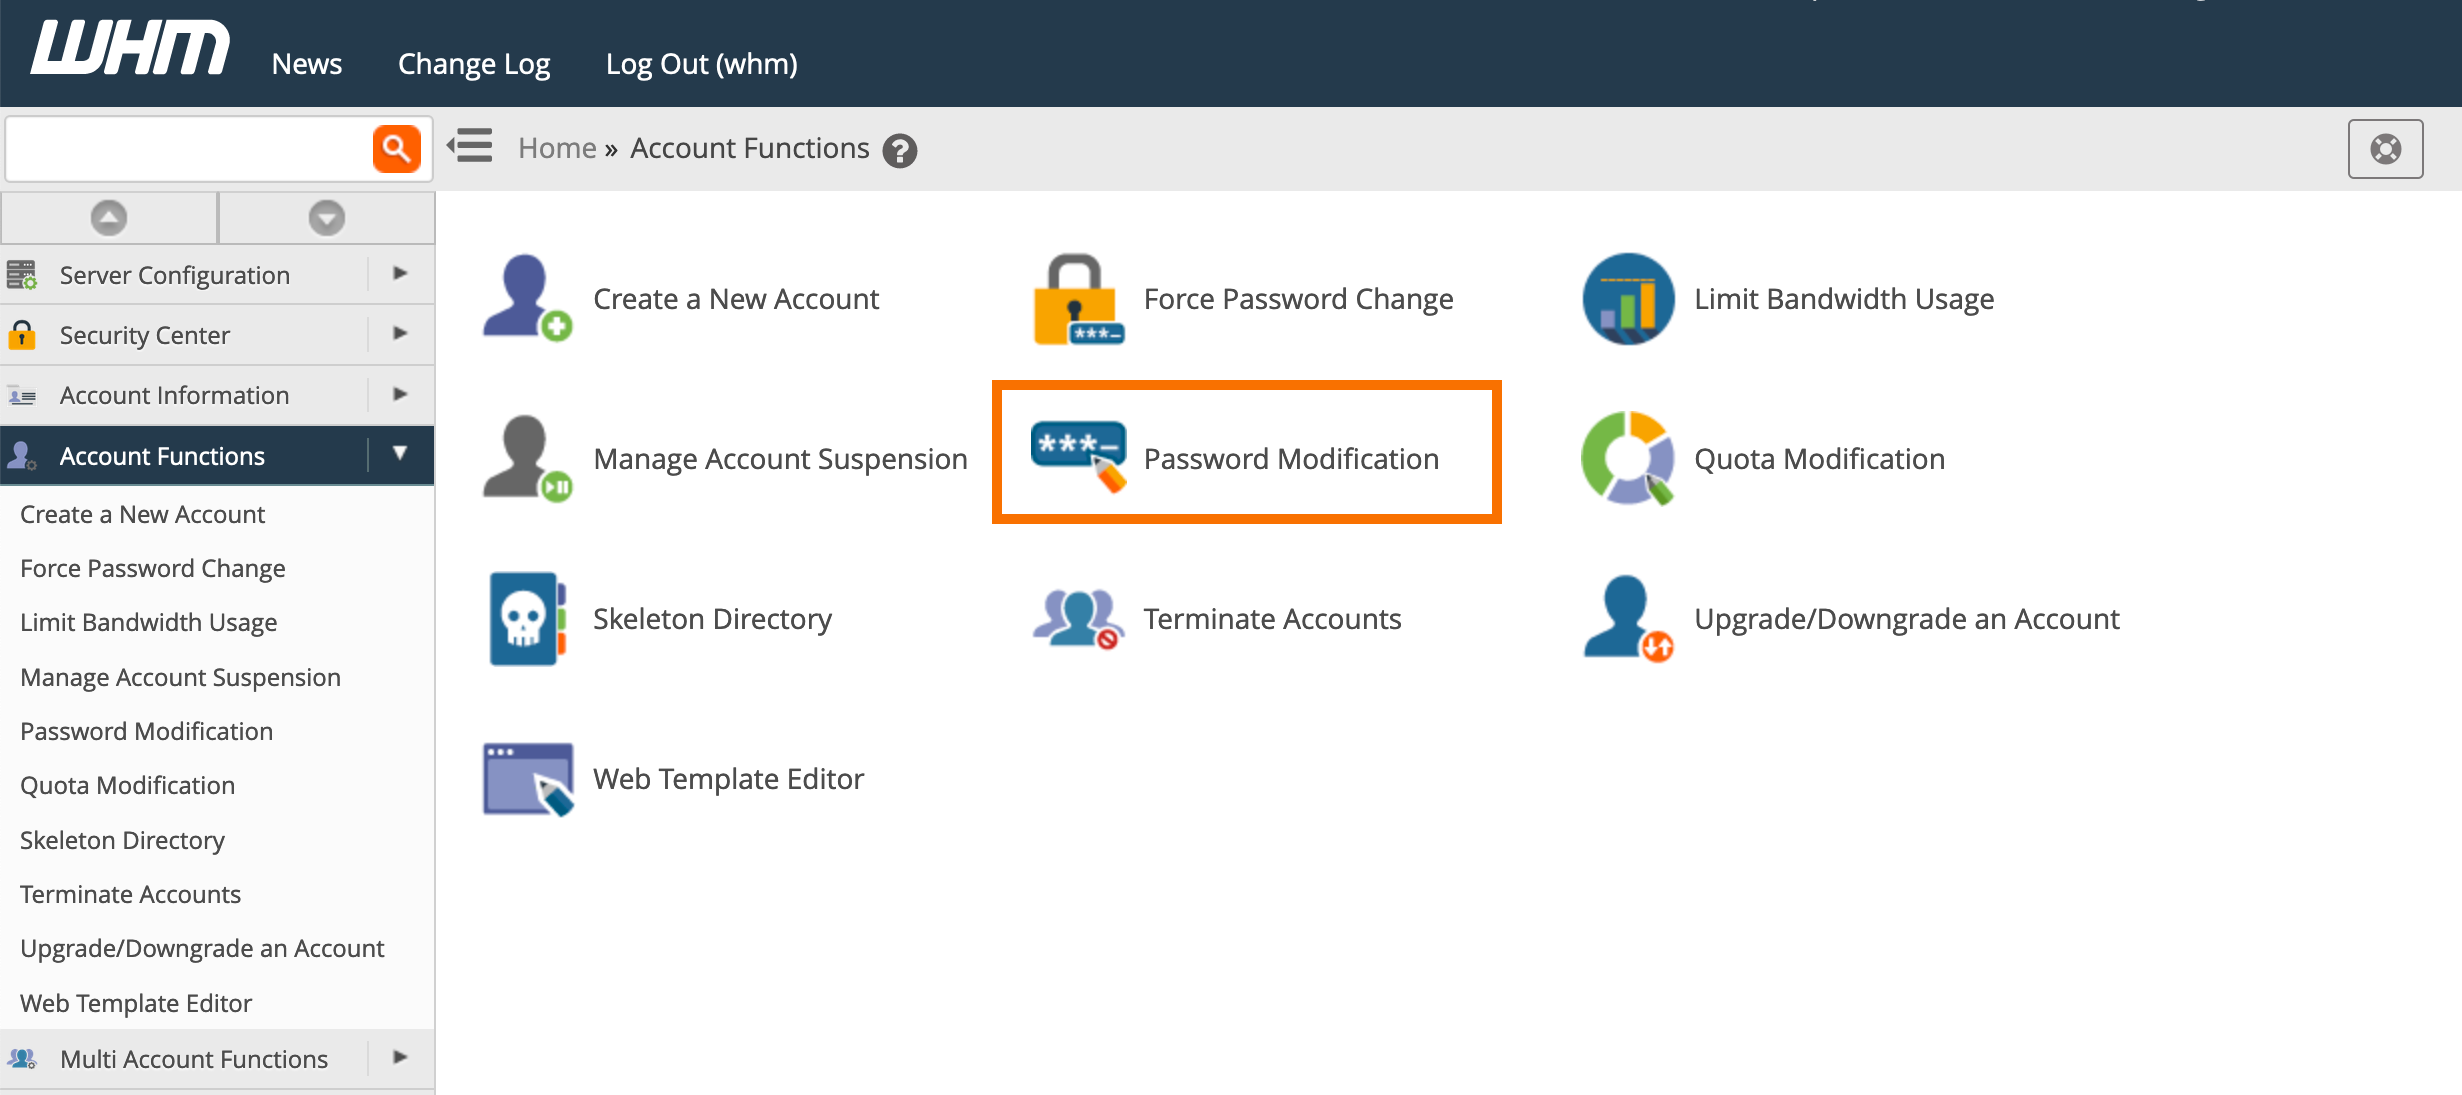2462x1095 pixels.
Task: Open Create a New Account main link
Action: tap(736, 299)
